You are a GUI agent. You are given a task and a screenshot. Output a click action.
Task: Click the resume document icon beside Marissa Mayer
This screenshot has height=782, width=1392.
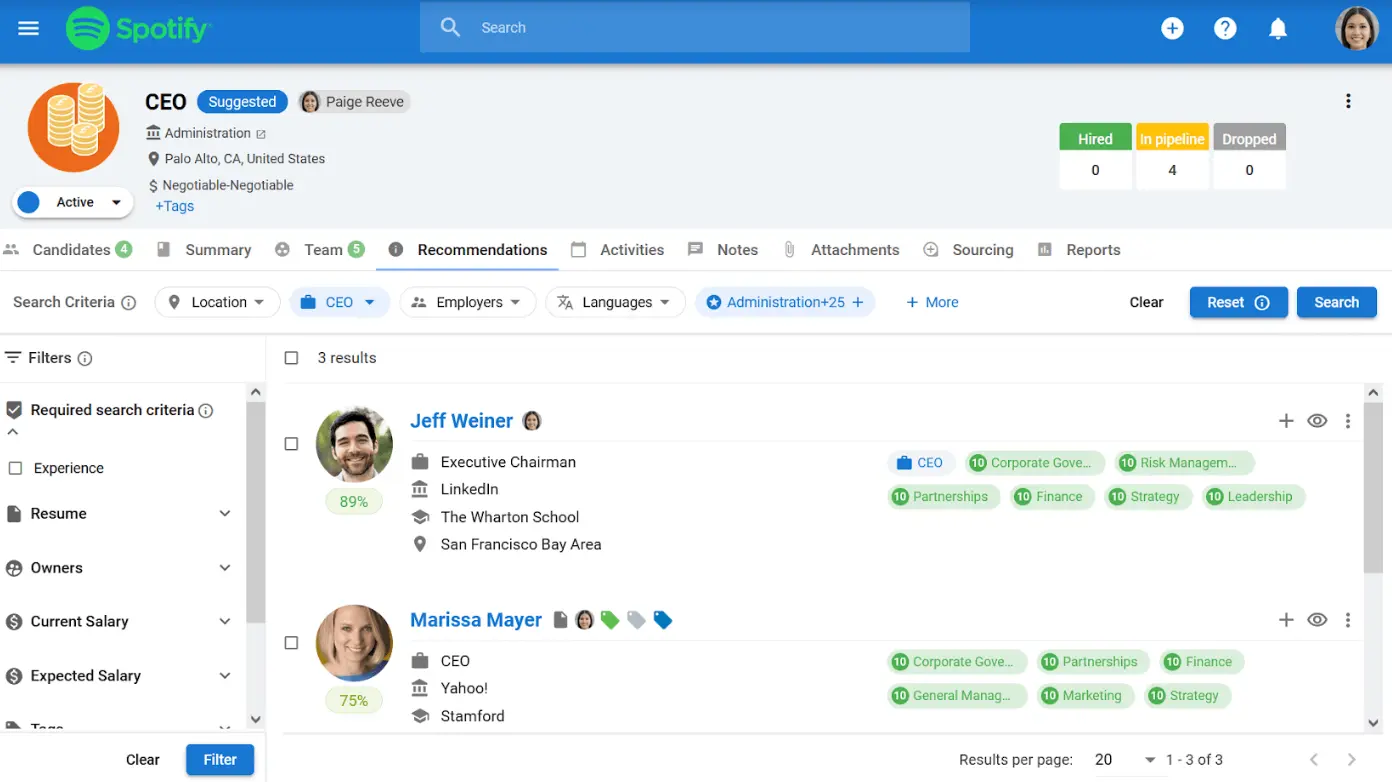point(560,619)
